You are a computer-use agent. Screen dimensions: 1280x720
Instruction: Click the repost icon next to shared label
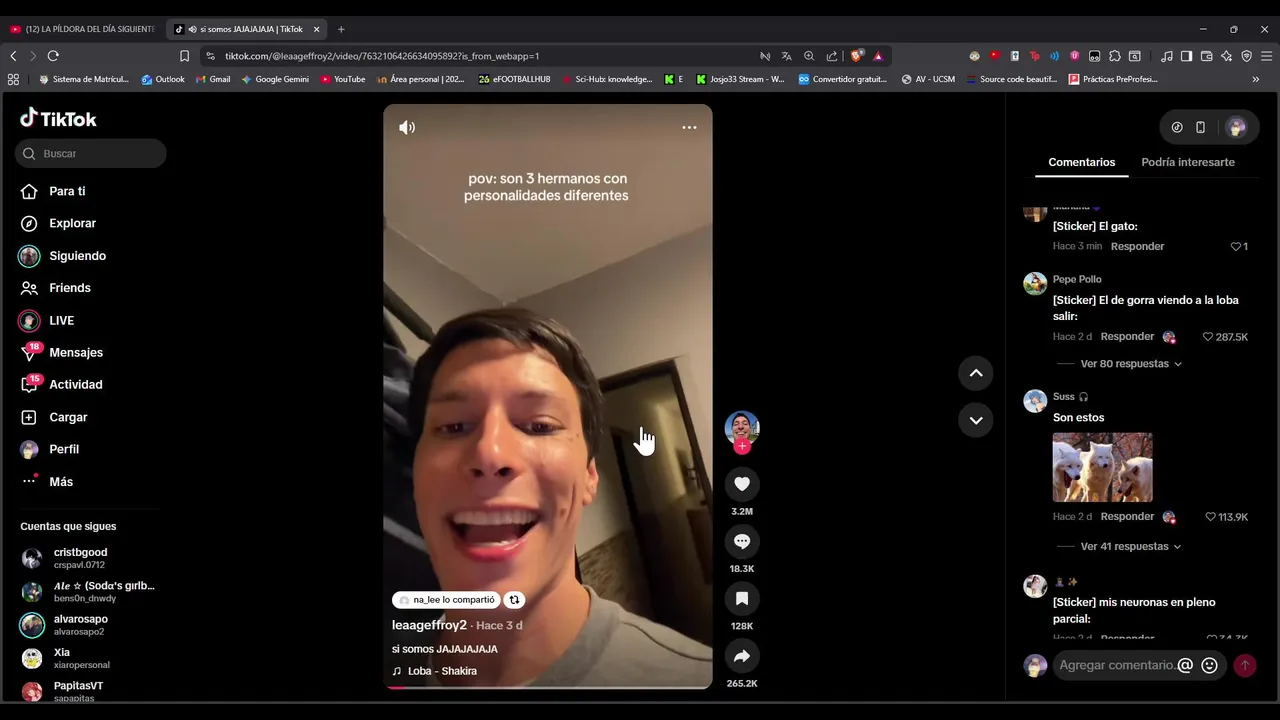point(514,600)
